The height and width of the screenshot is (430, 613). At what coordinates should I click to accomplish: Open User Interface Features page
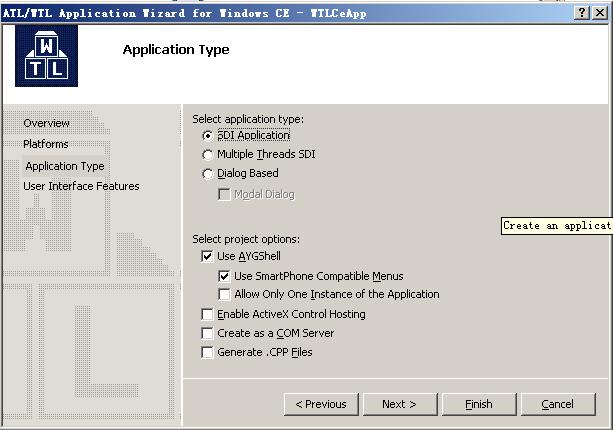[81, 186]
